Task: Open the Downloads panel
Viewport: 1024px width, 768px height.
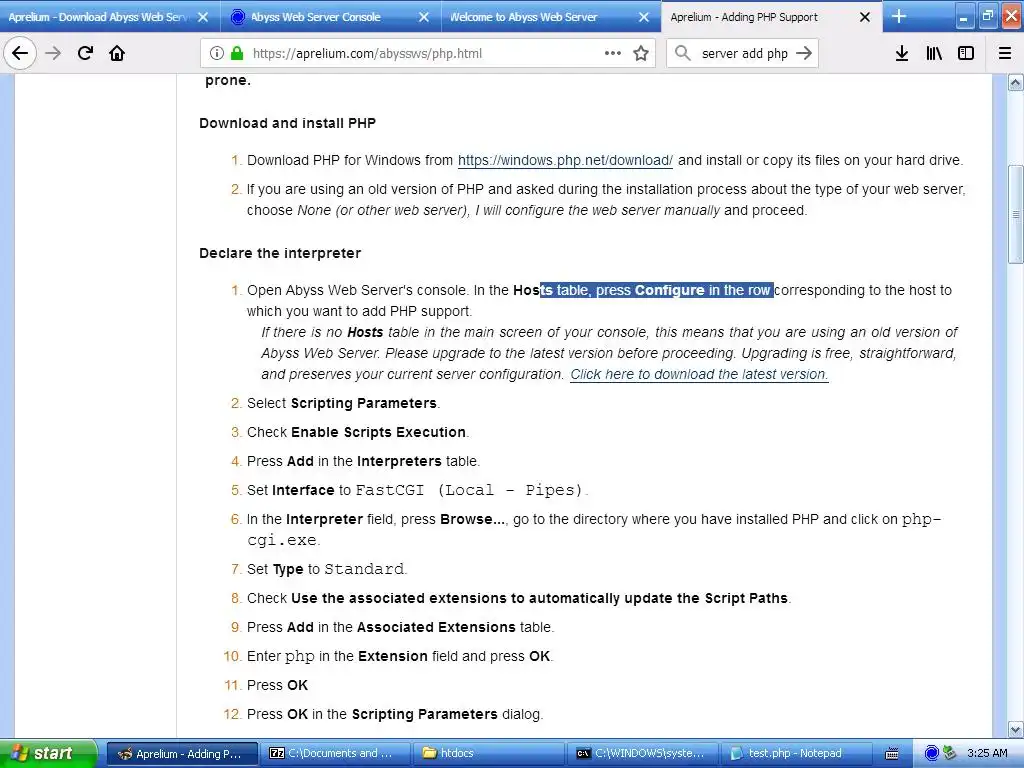Action: click(902, 53)
